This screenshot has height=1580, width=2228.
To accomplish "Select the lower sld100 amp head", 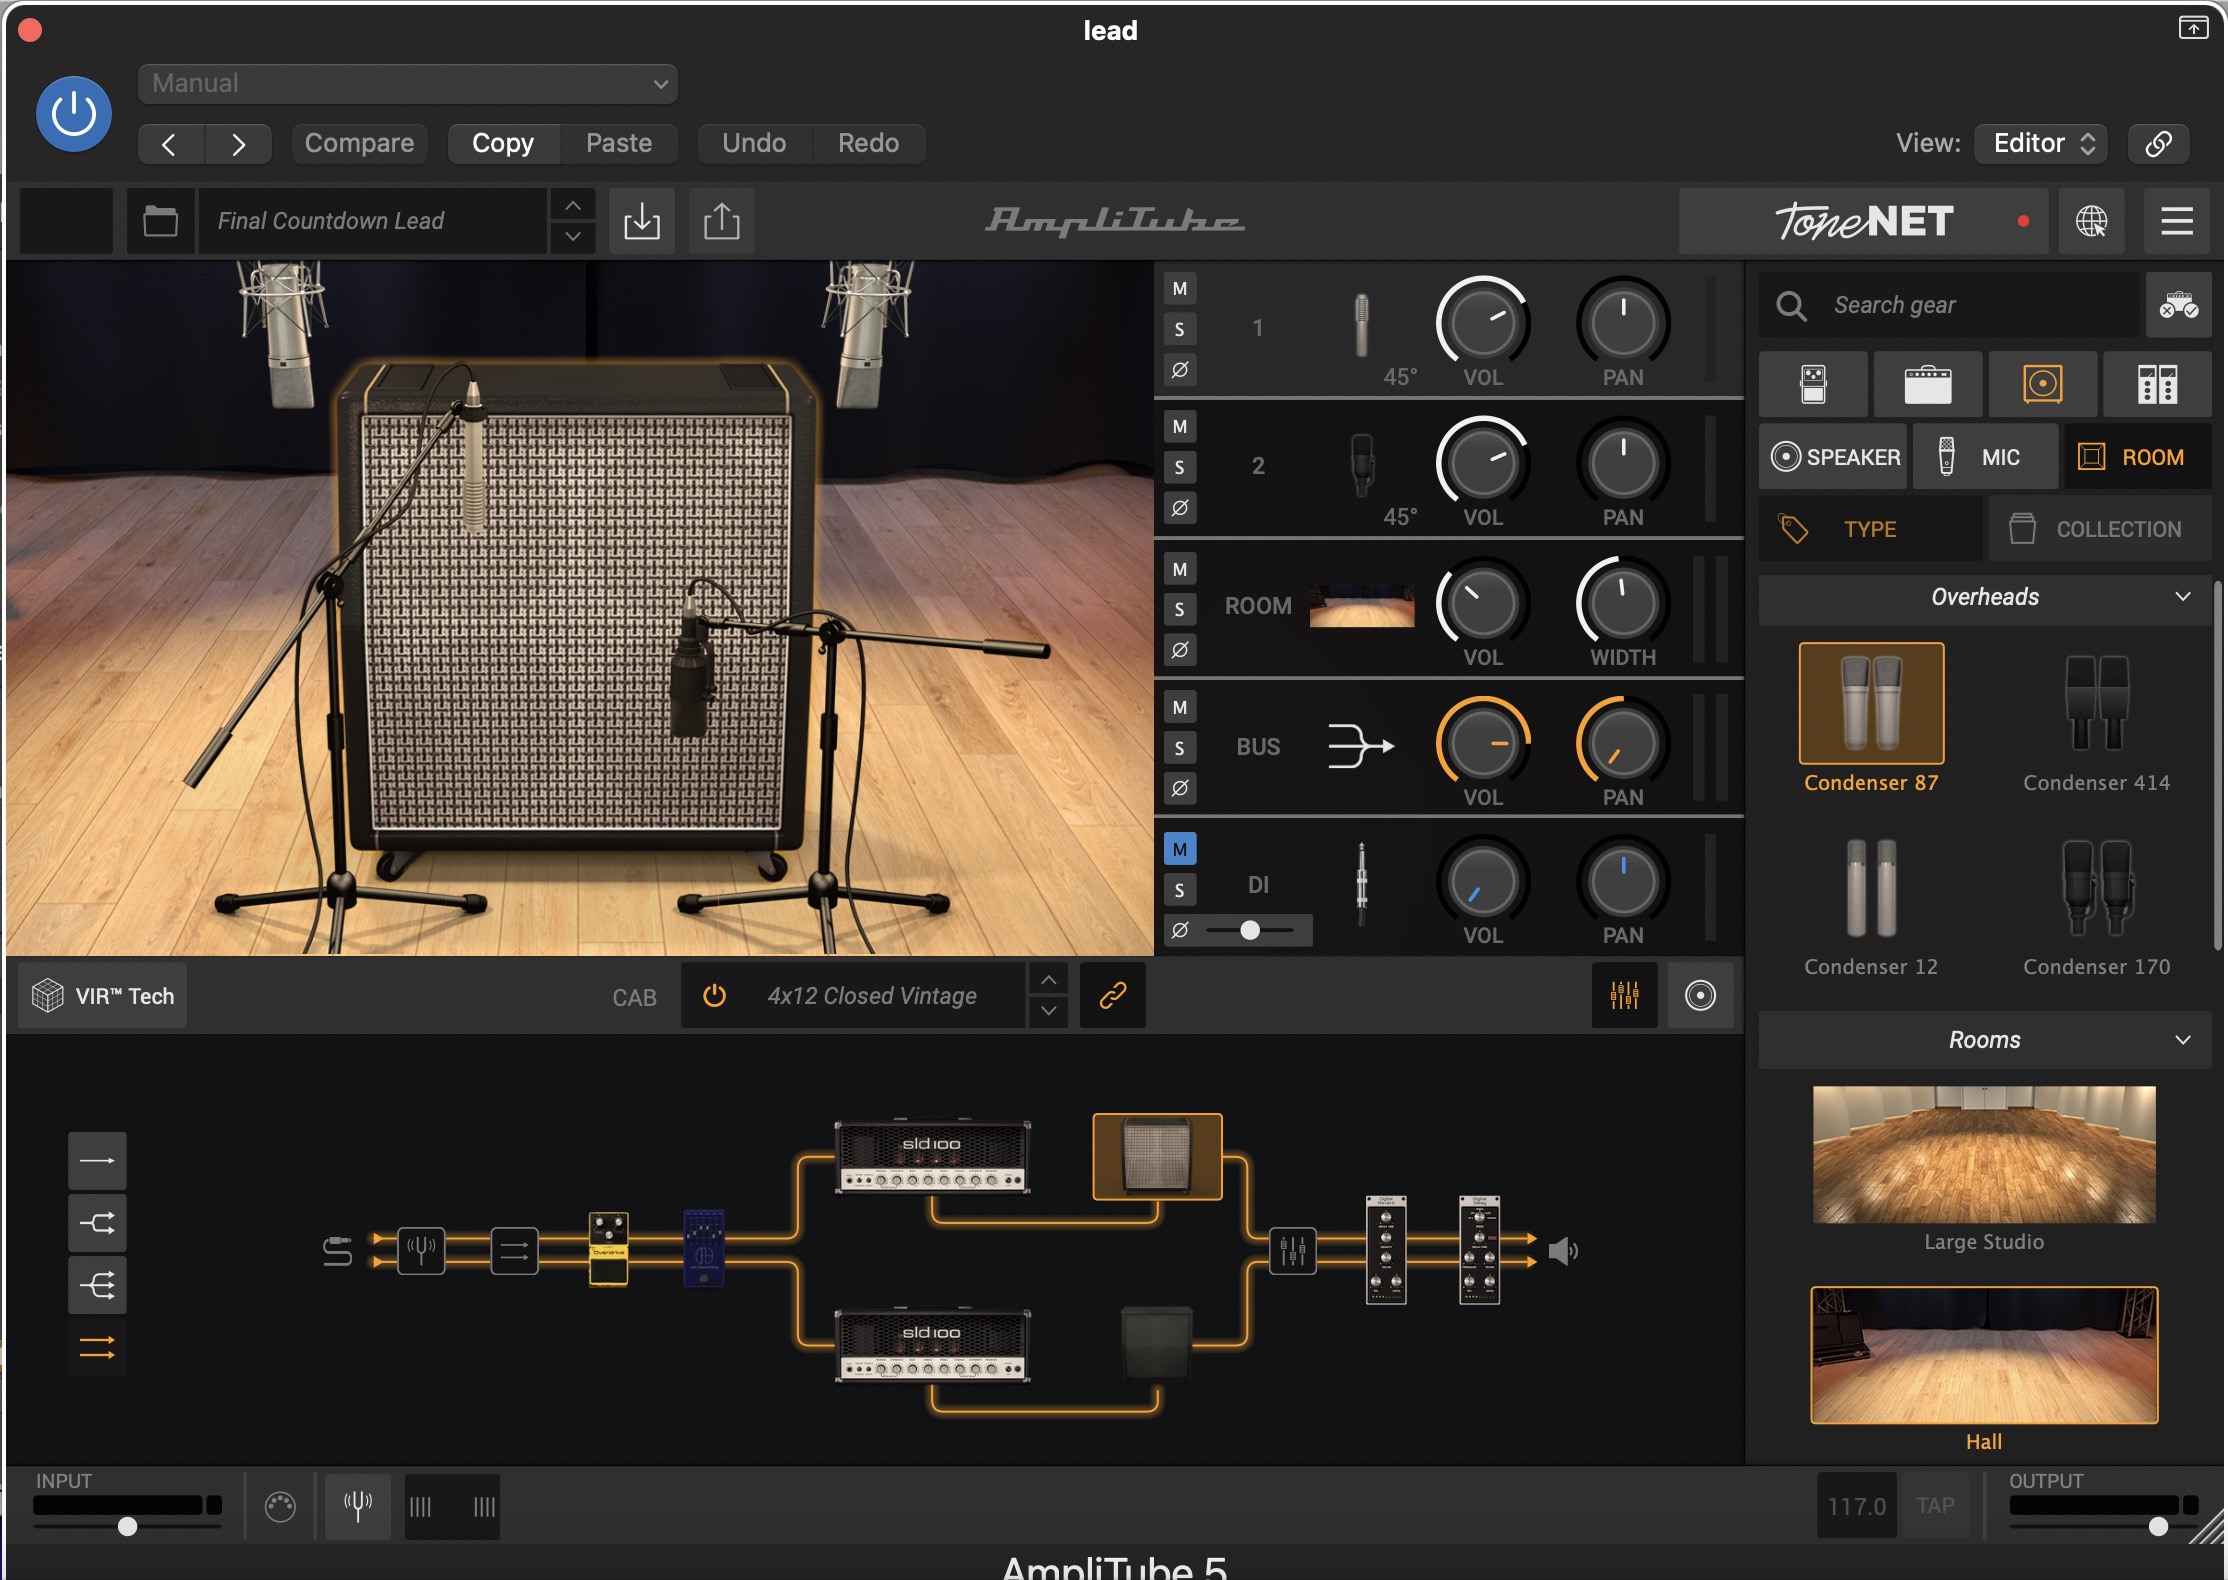I will coord(932,1346).
